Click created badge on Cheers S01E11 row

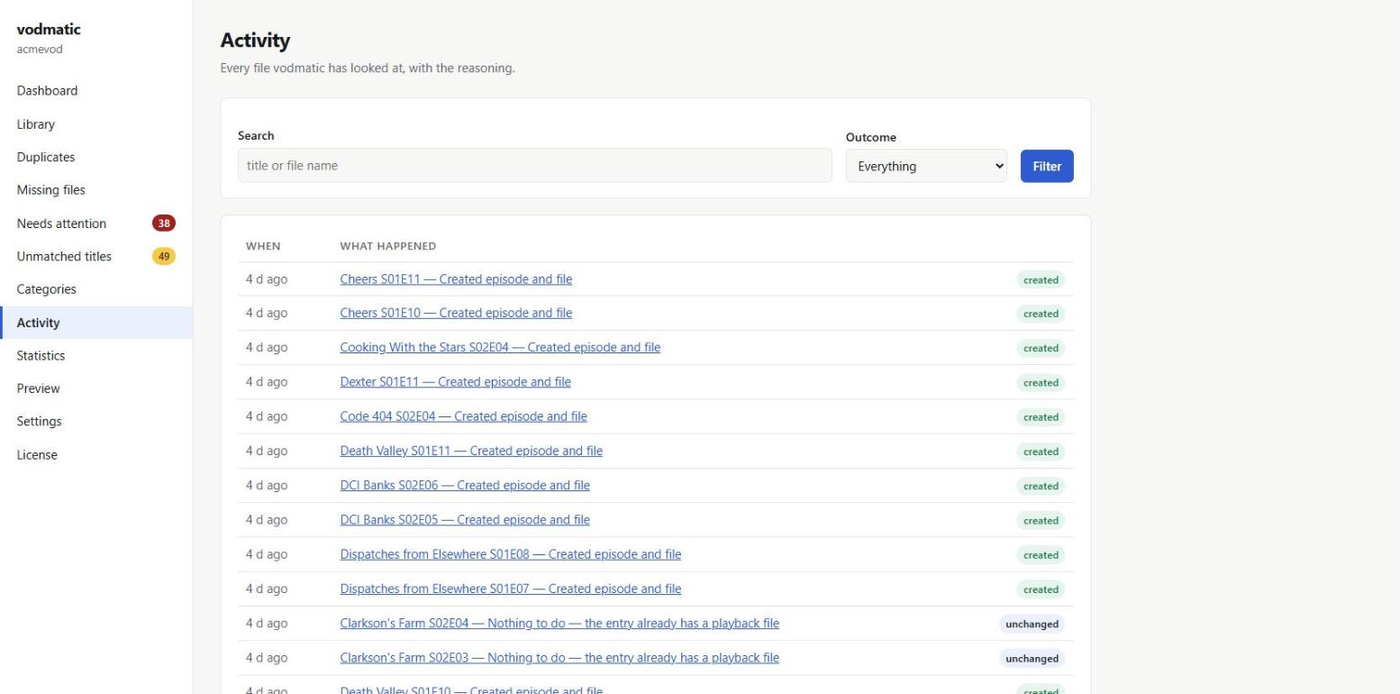(1041, 280)
